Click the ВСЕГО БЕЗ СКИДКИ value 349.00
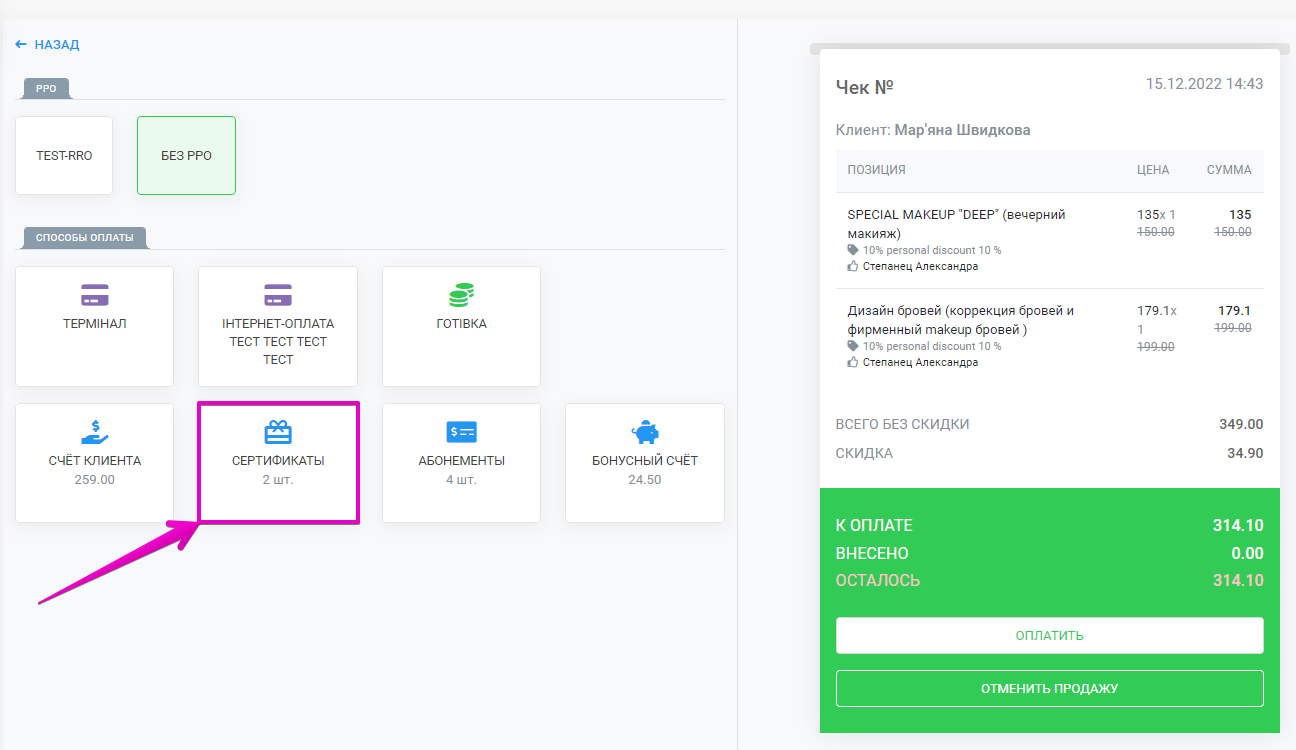 (x=1241, y=424)
